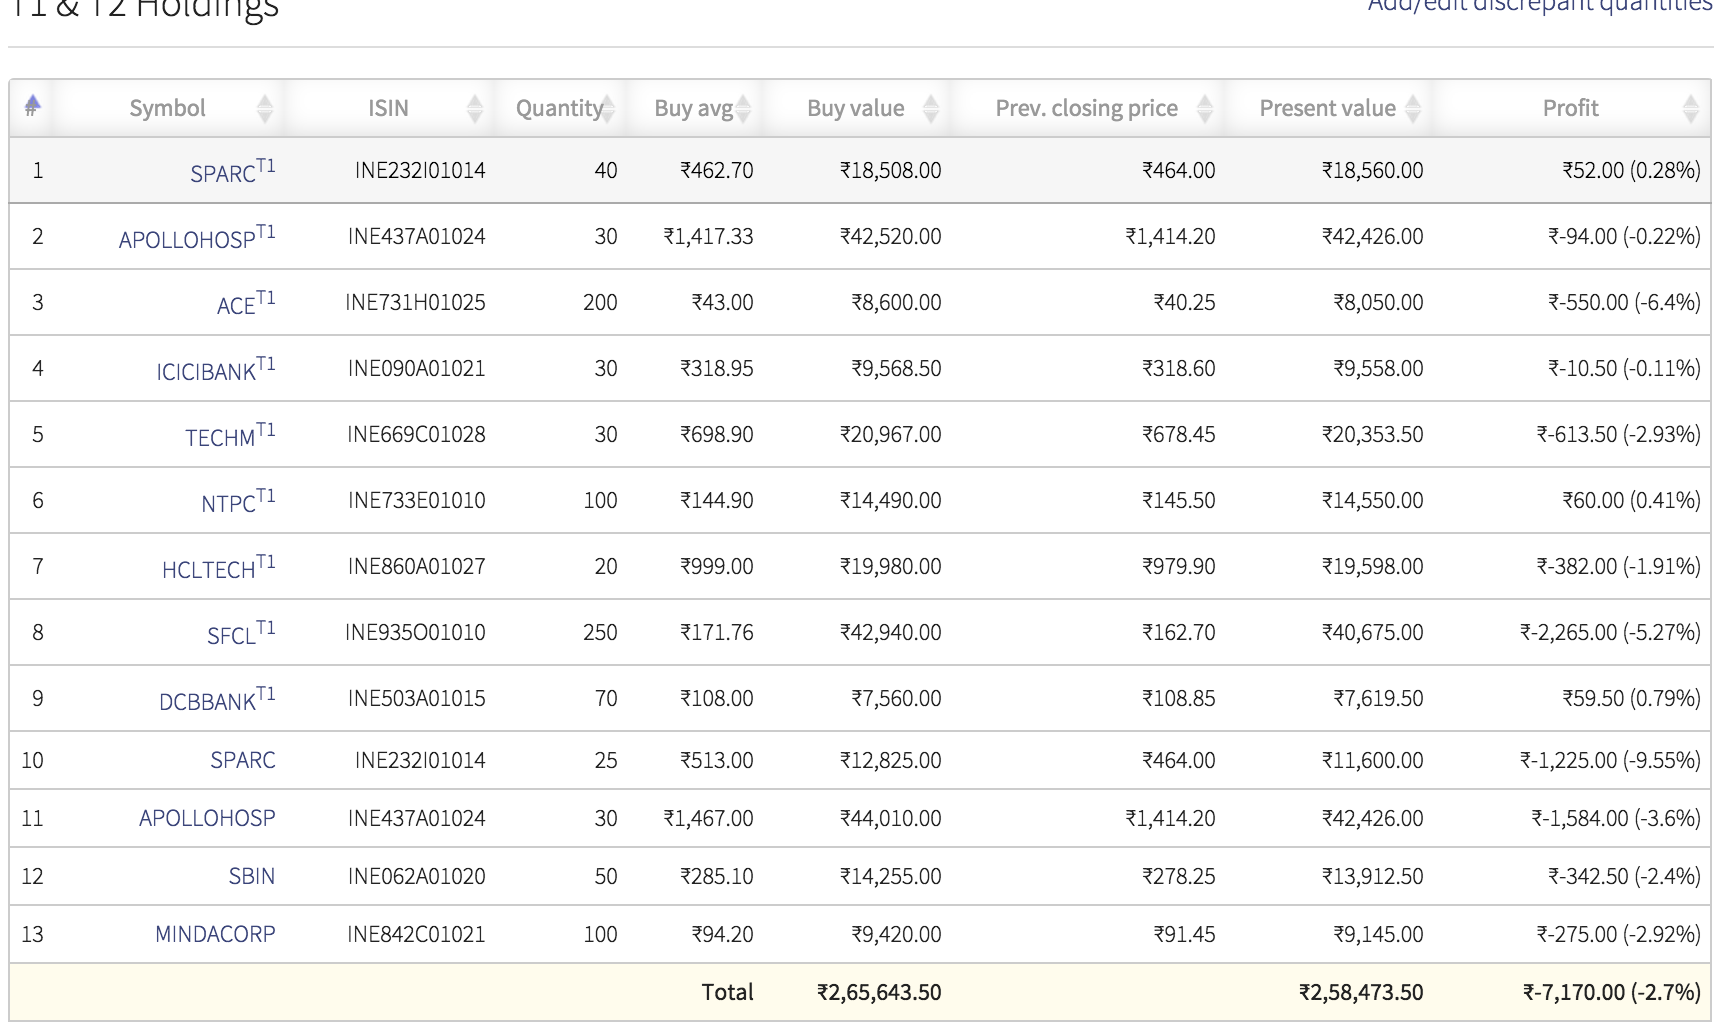The width and height of the screenshot is (1736, 1030).
Task: Click profit ₹-550.00 (-6.4%) cell
Action: [x=1624, y=302]
